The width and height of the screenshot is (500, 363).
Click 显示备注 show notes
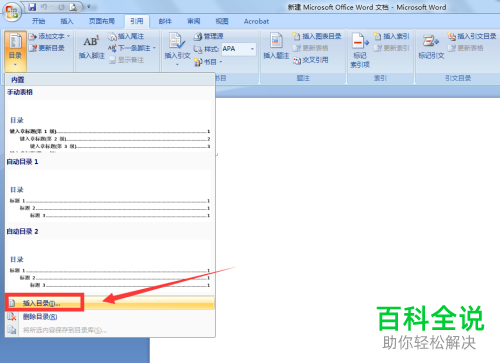[x=126, y=60]
